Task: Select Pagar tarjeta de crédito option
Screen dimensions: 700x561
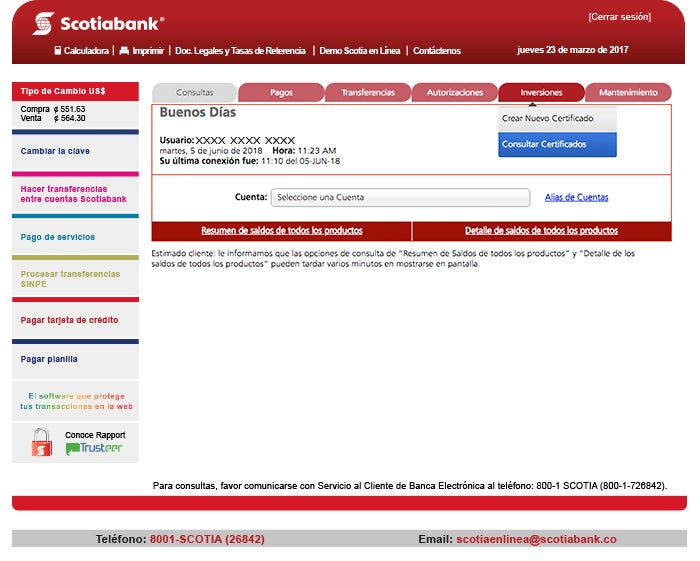Action: (69, 320)
